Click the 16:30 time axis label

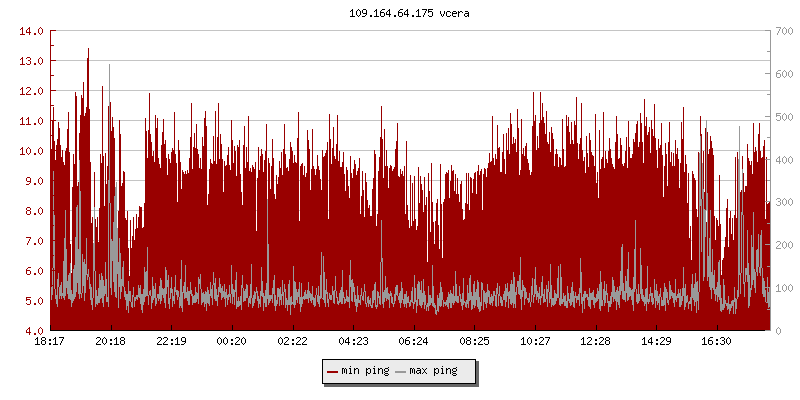click(x=717, y=342)
